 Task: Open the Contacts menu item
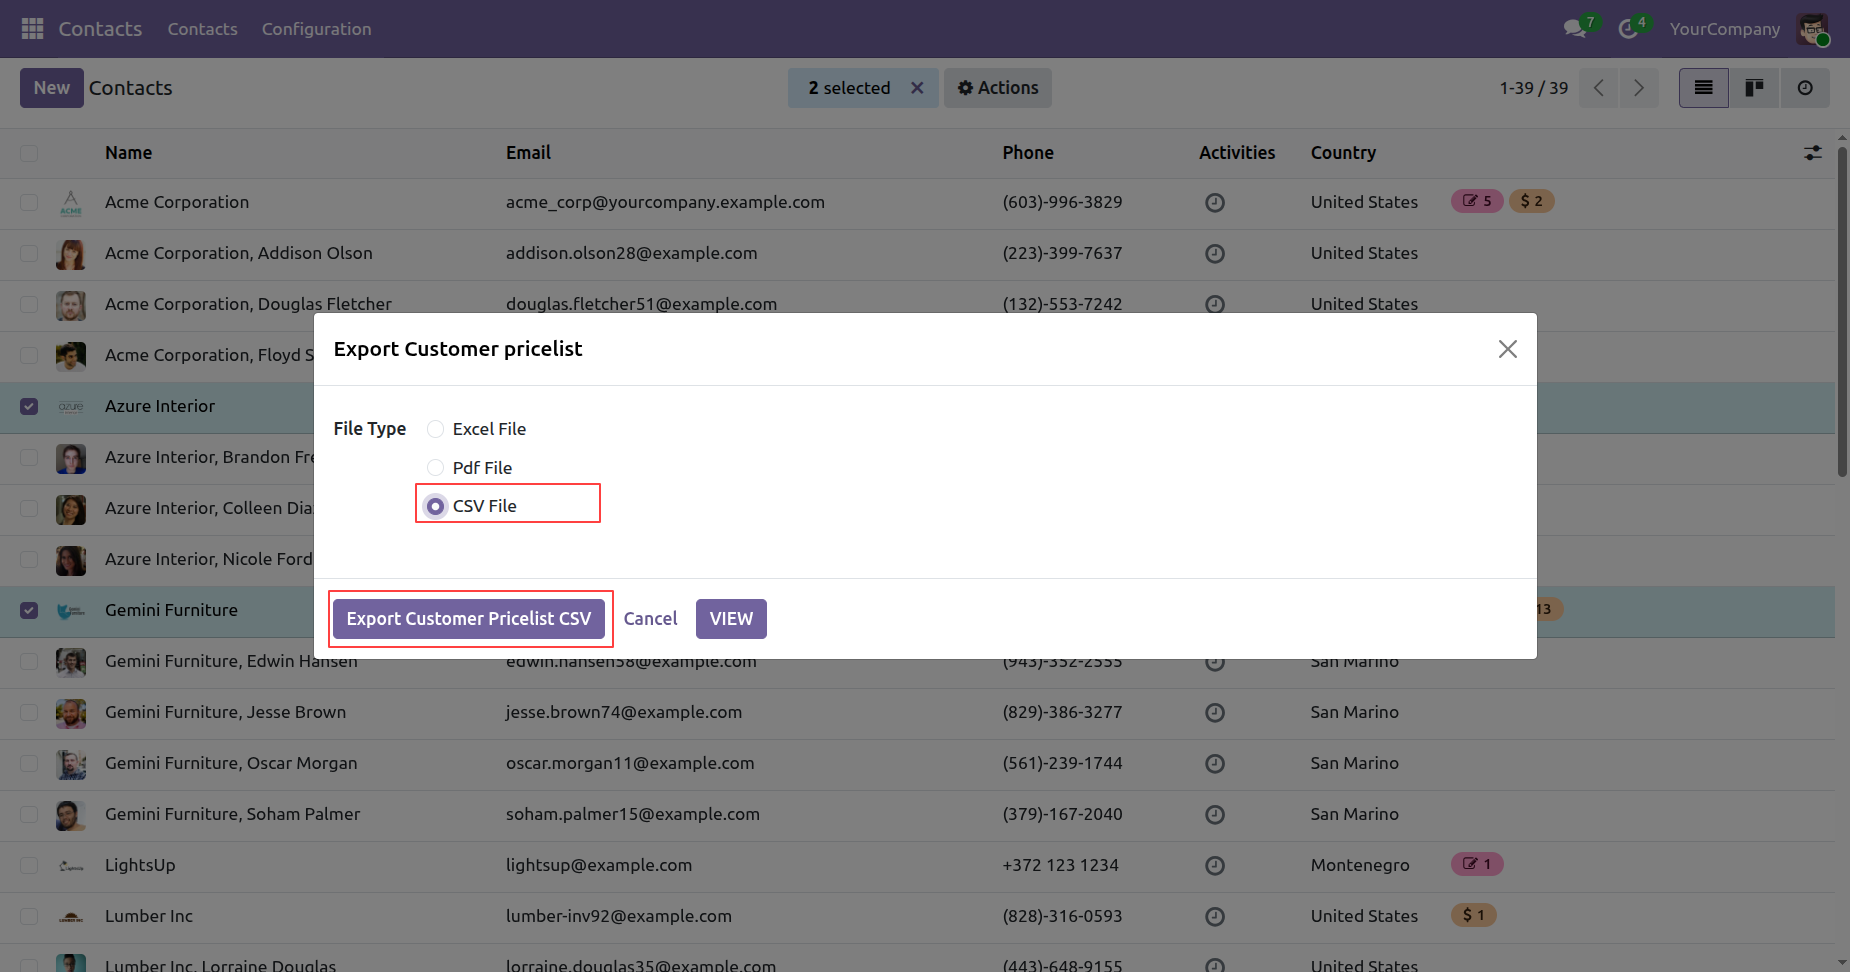pos(202,29)
